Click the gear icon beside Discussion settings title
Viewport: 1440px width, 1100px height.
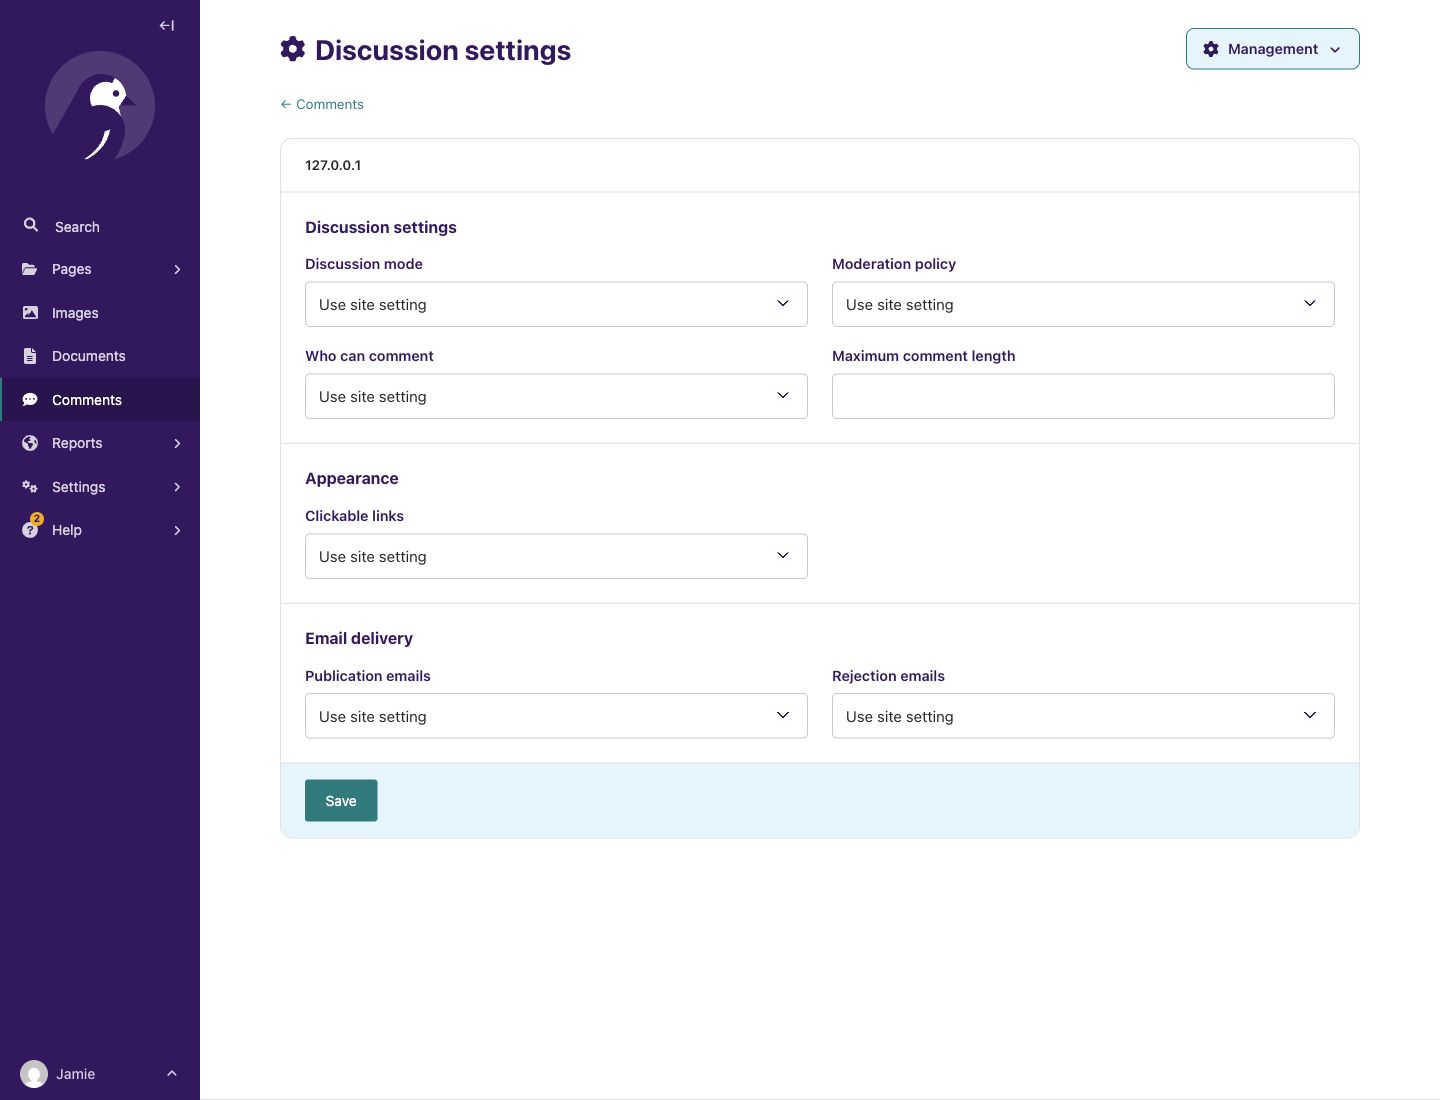292,49
